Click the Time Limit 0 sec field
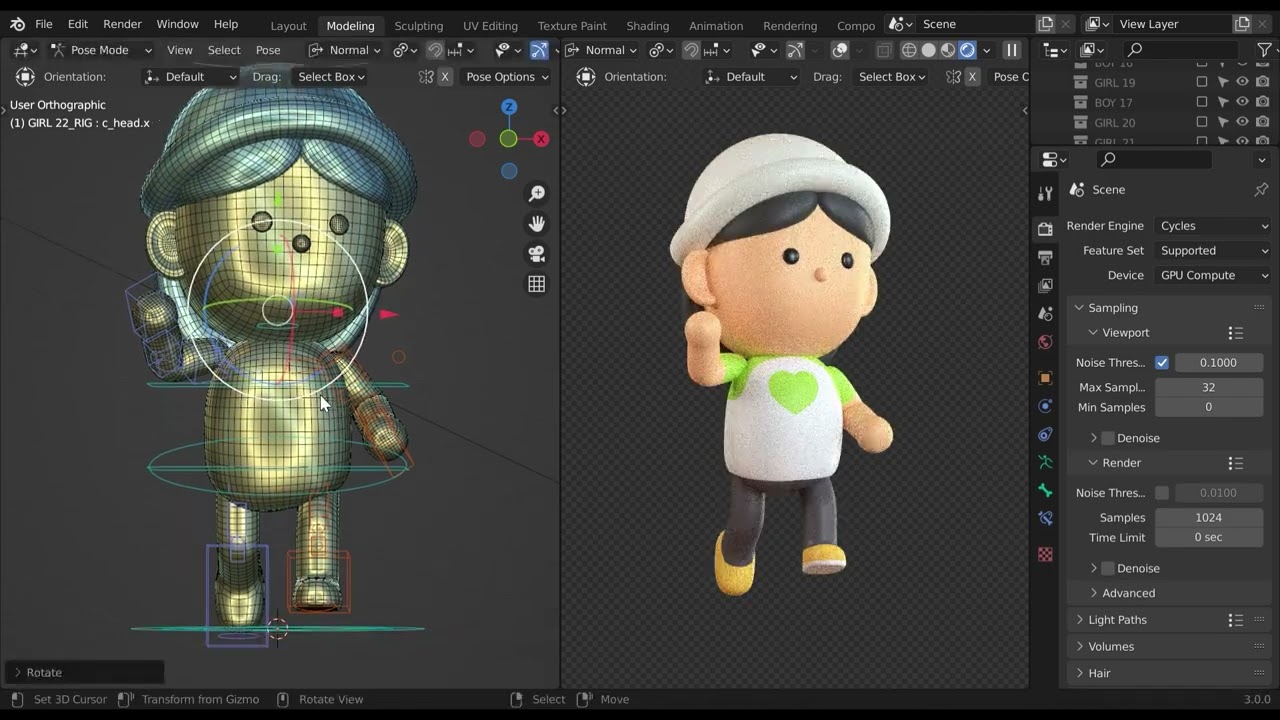Viewport: 1280px width, 720px height. [x=1209, y=537]
